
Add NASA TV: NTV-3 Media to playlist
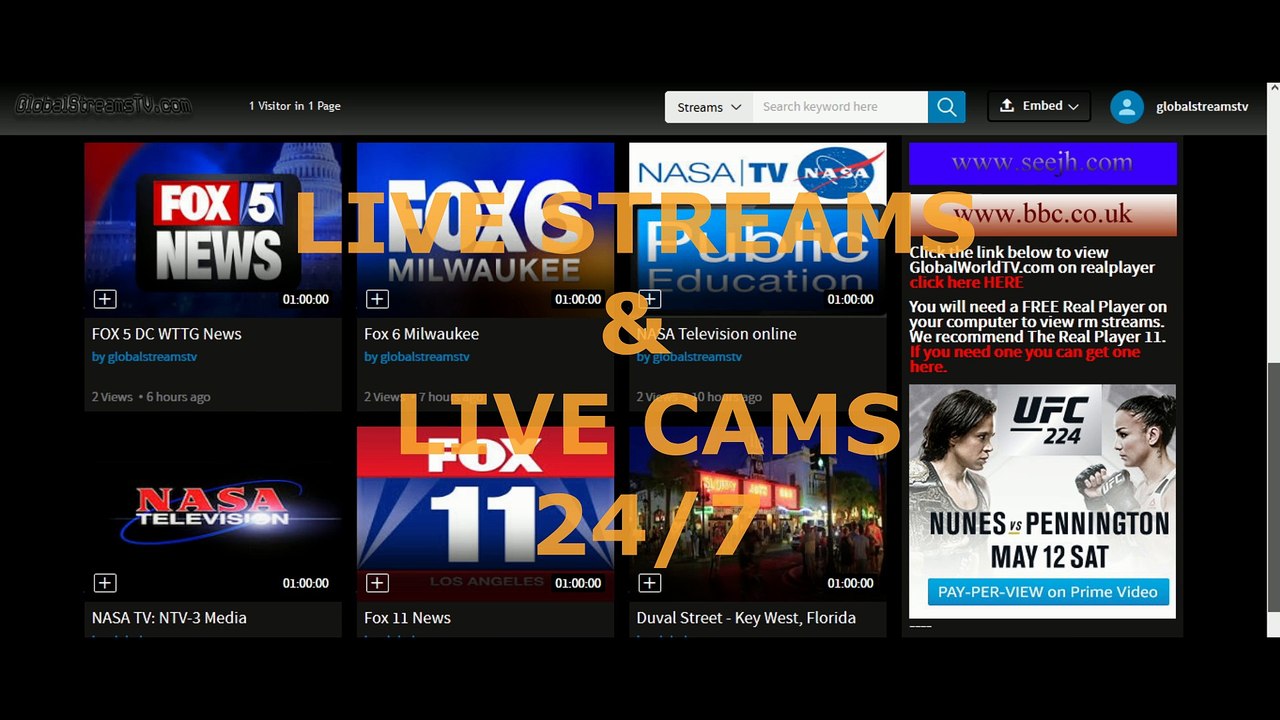[105, 583]
